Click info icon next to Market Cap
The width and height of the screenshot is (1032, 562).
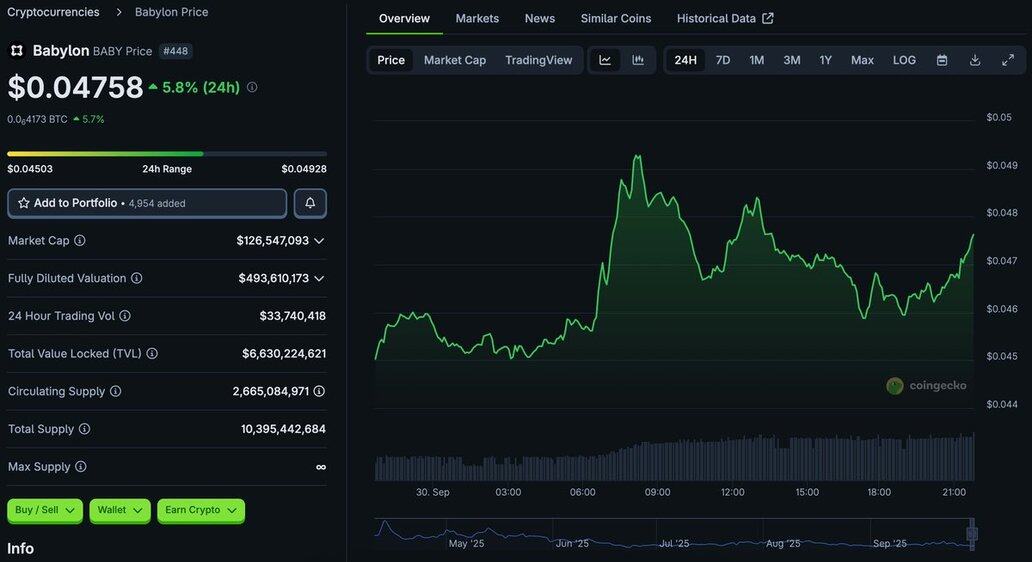[x=80, y=241]
